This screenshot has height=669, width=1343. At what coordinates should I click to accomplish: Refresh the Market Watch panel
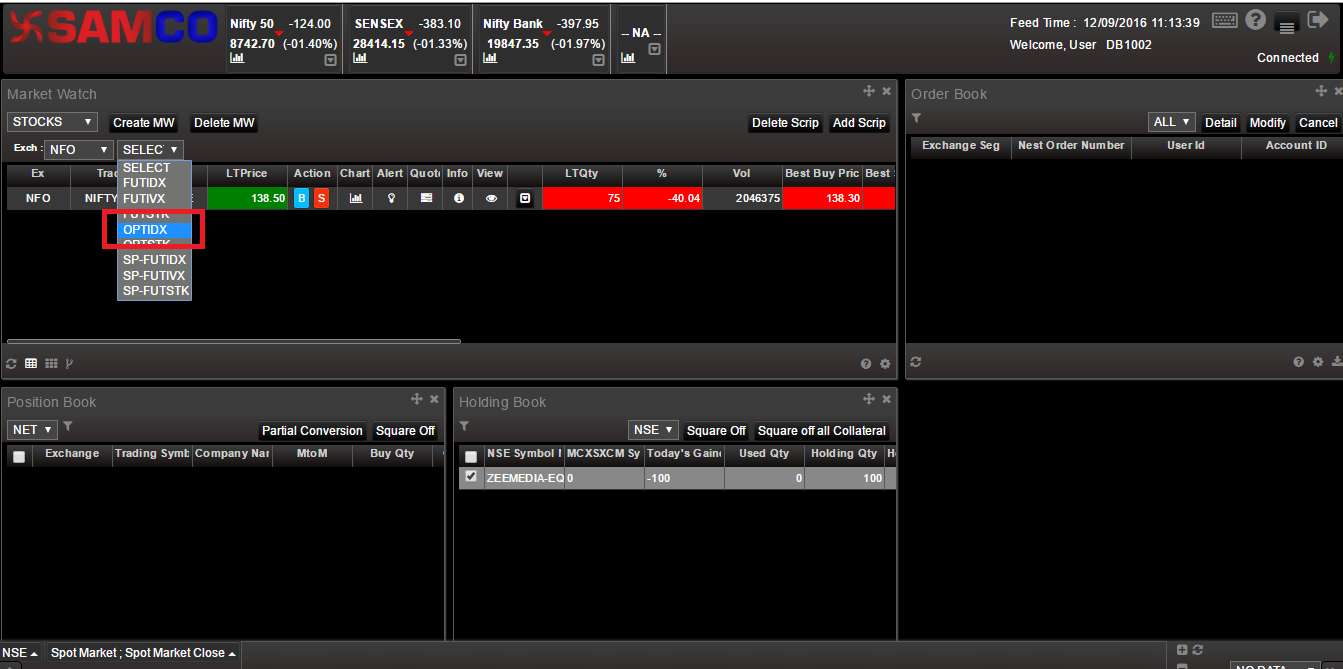(x=12, y=364)
